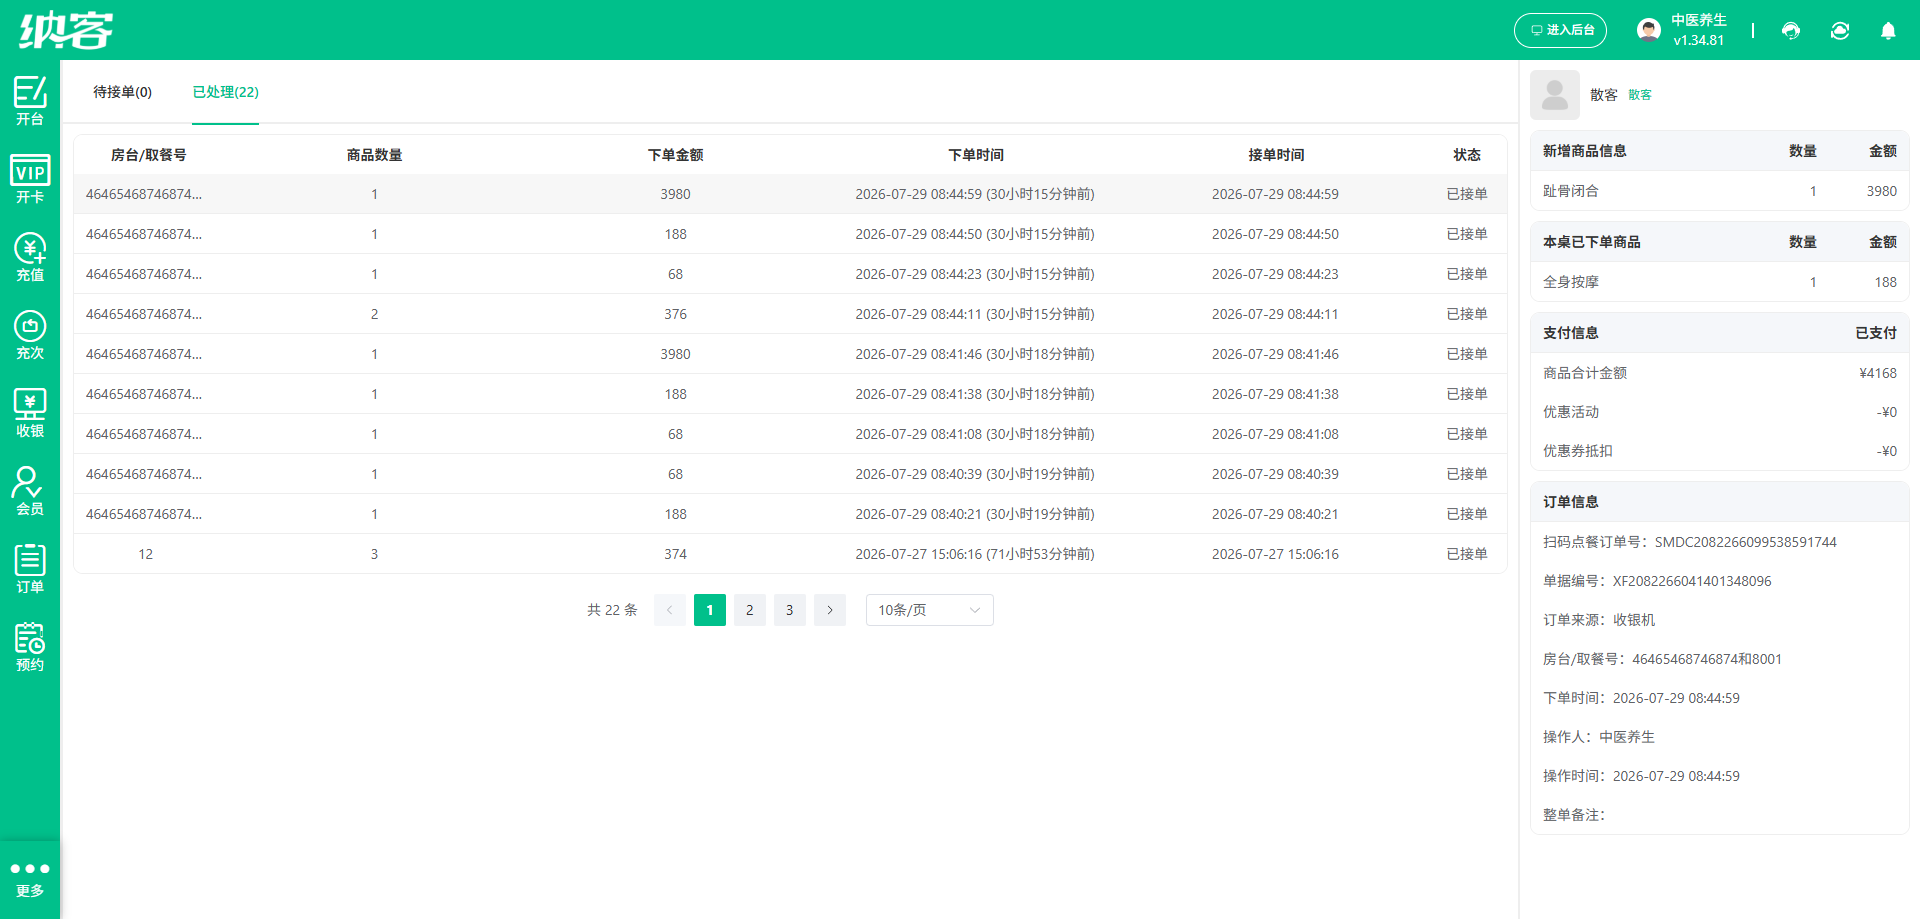Image resolution: width=1920 pixels, height=919 pixels.
Task: Click the green 散客 tag label
Action: point(1640,95)
